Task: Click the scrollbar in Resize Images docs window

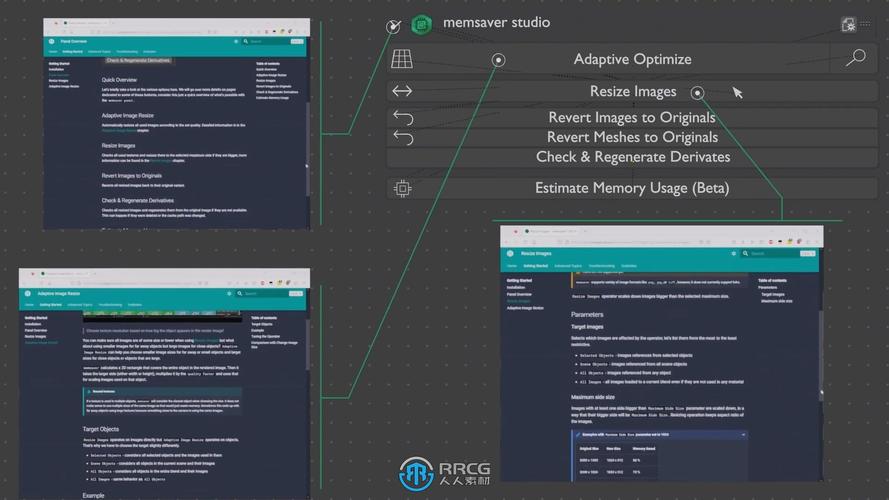Action: [821, 355]
